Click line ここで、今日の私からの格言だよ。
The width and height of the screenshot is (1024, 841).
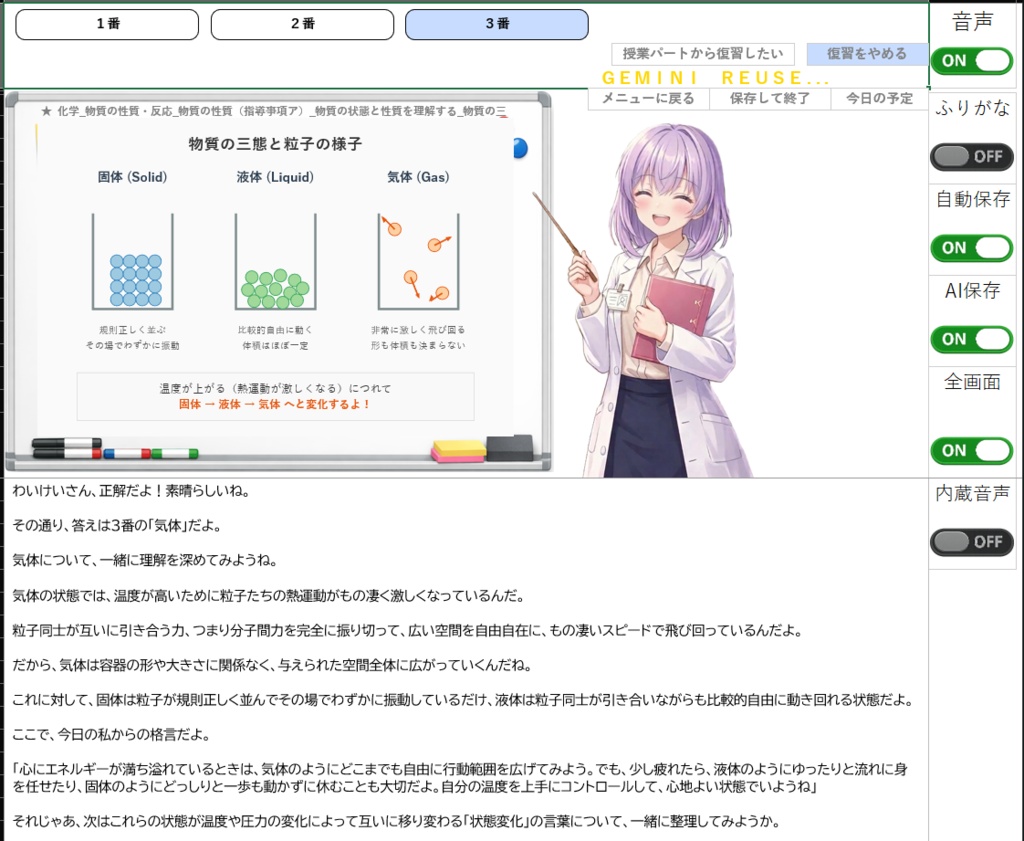point(111,735)
